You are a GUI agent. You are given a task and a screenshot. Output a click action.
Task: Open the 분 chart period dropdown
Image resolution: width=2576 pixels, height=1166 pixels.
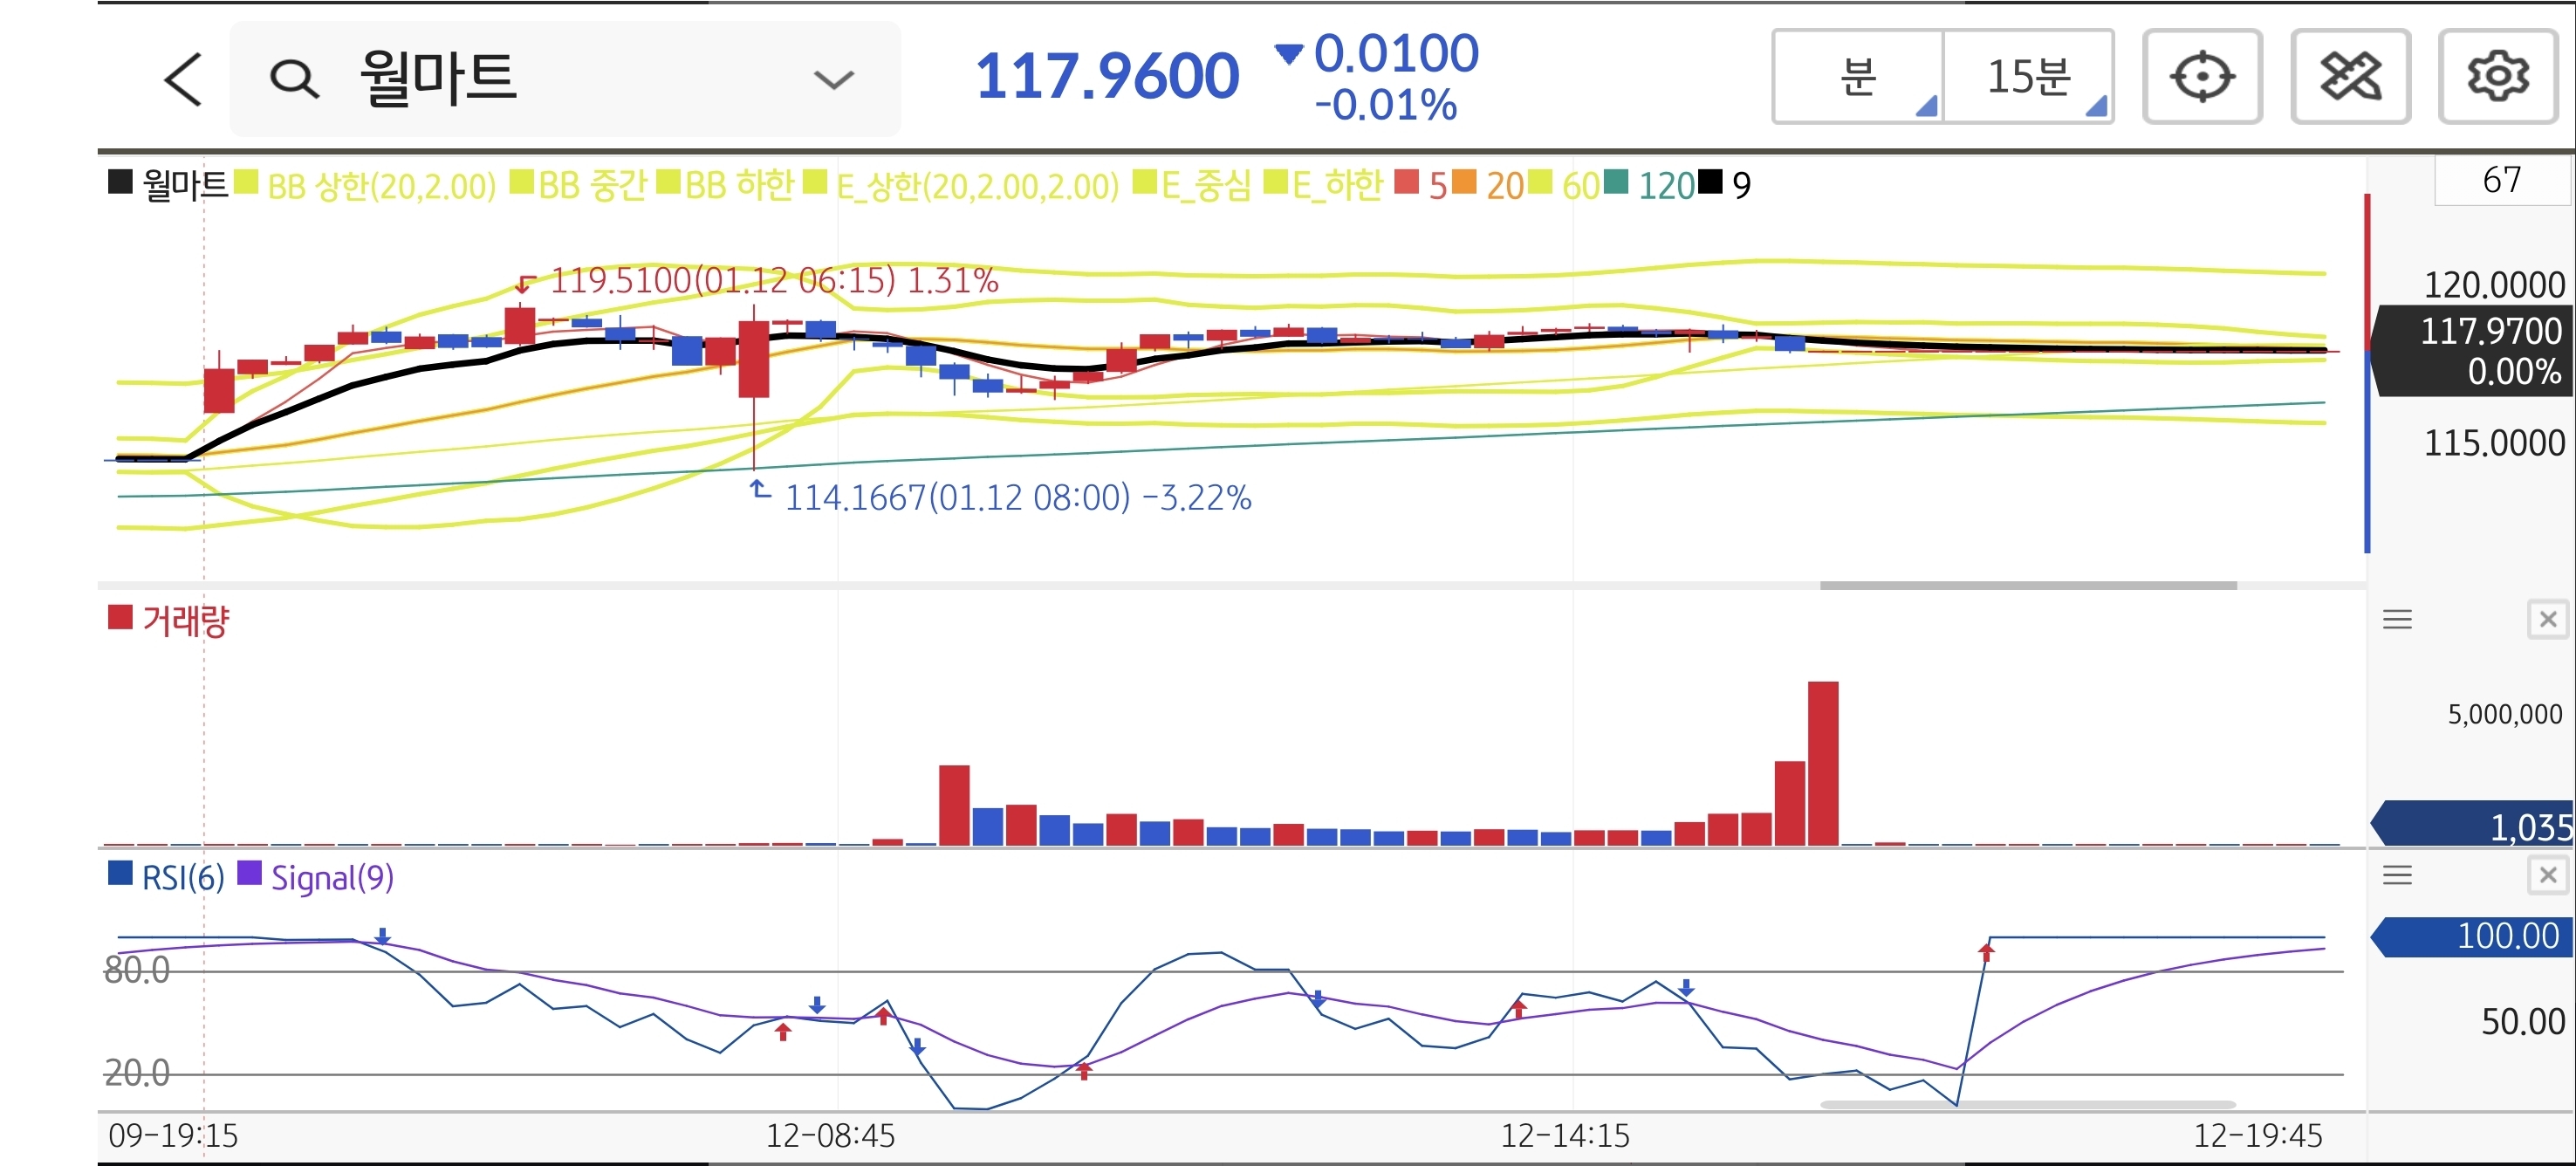click(1858, 77)
